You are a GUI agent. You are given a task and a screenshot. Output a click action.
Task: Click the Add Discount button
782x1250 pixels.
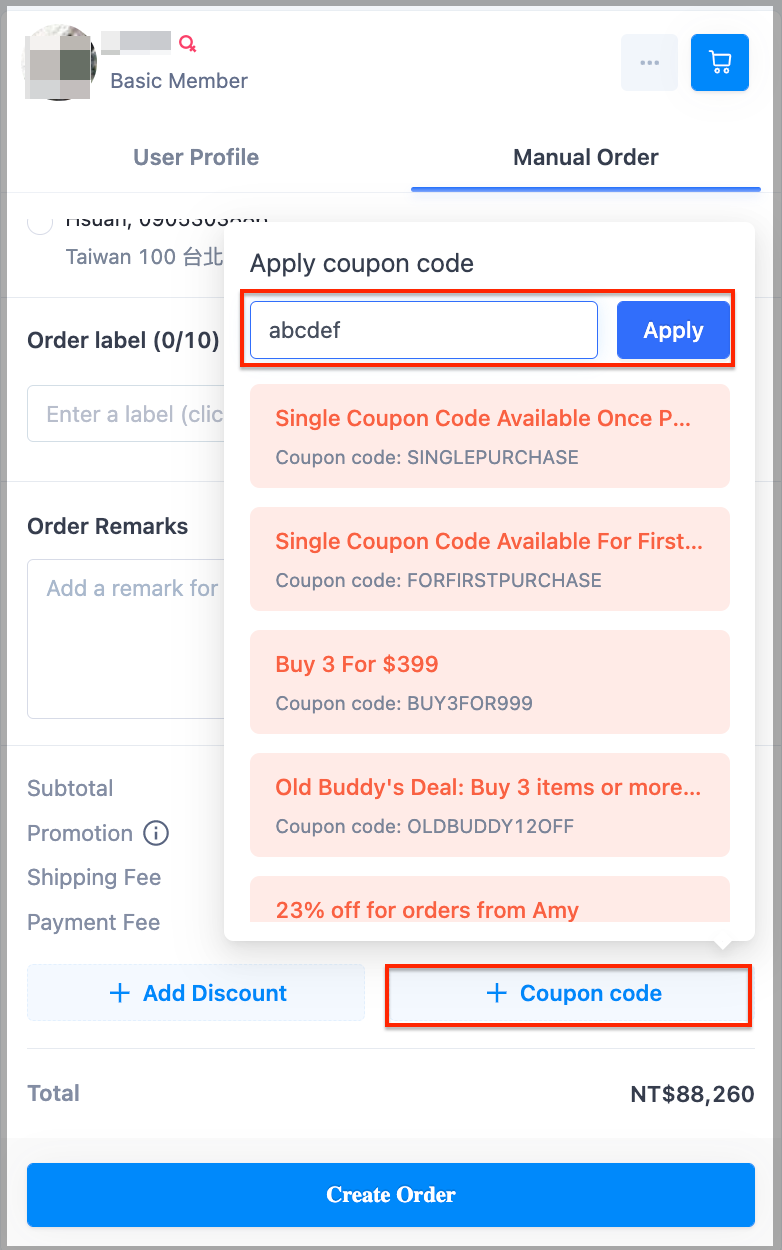click(x=196, y=993)
